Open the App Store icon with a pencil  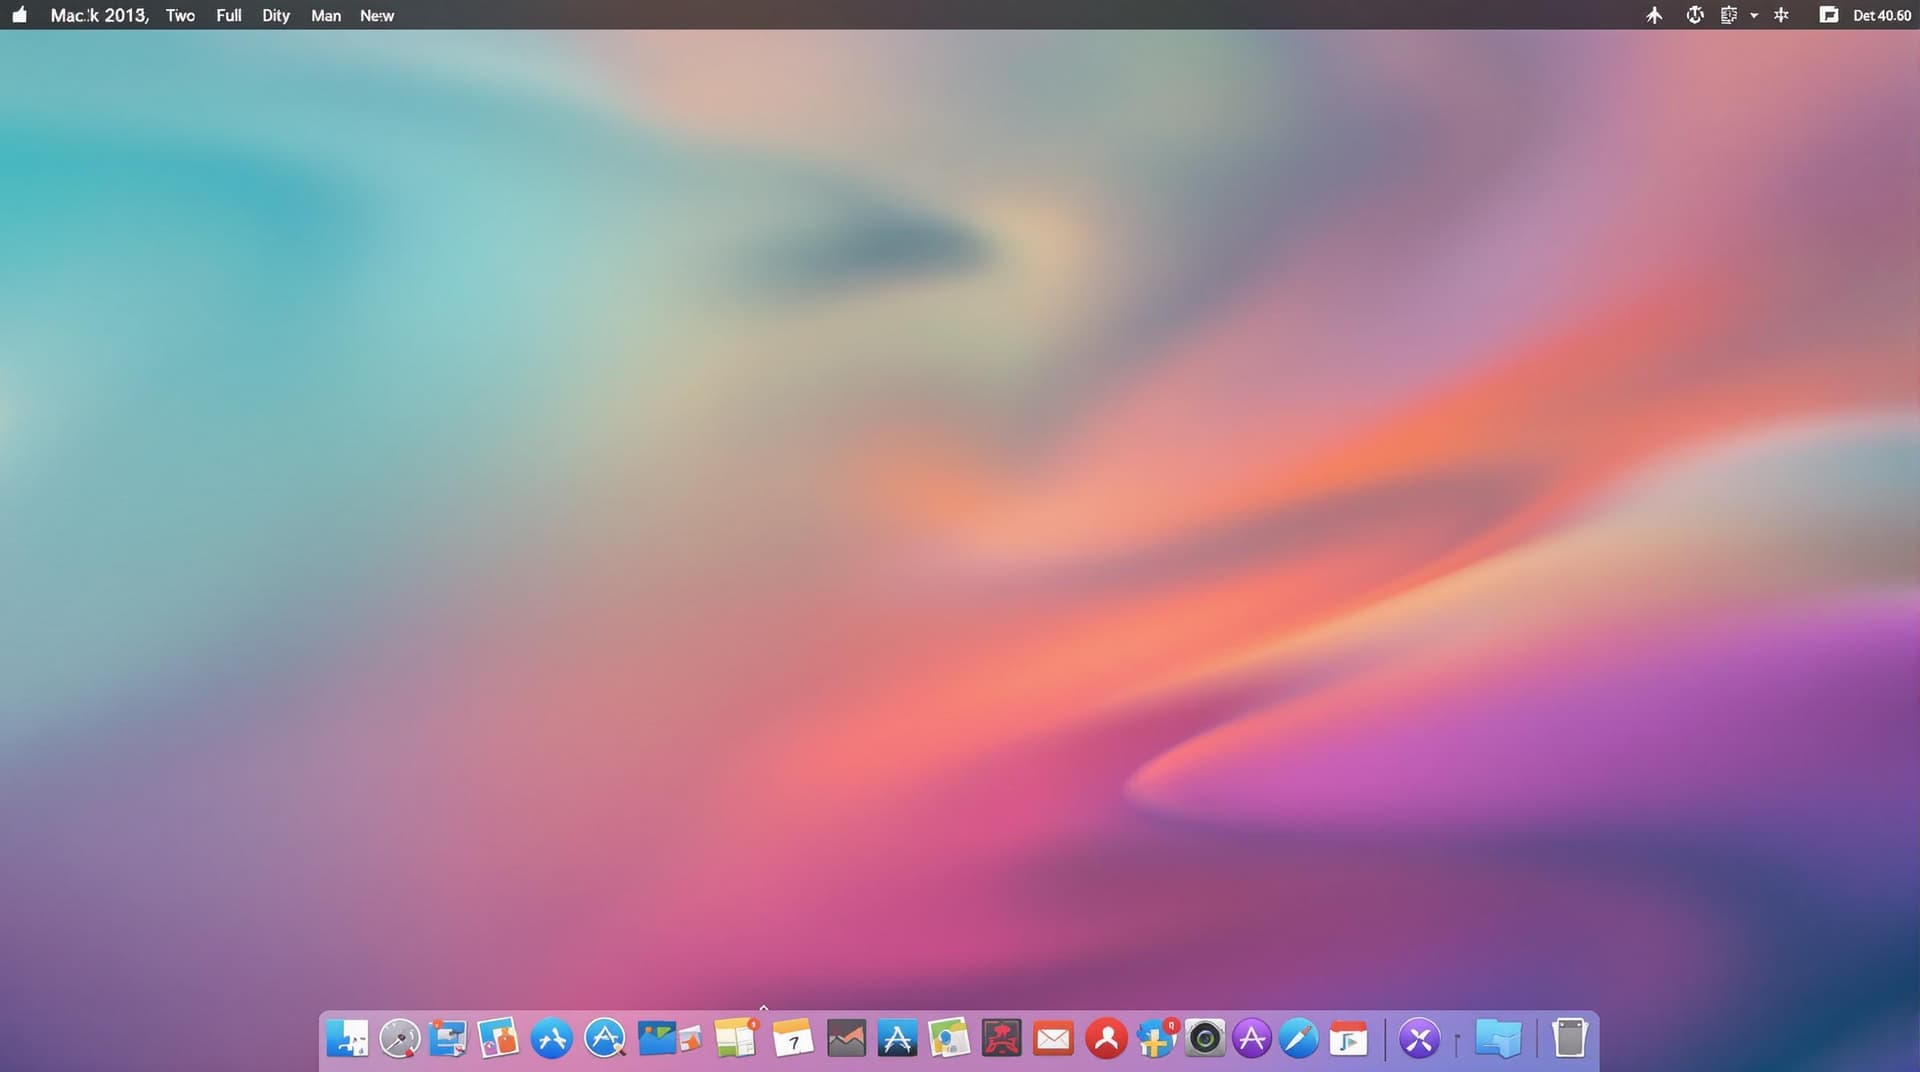tap(605, 1039)
